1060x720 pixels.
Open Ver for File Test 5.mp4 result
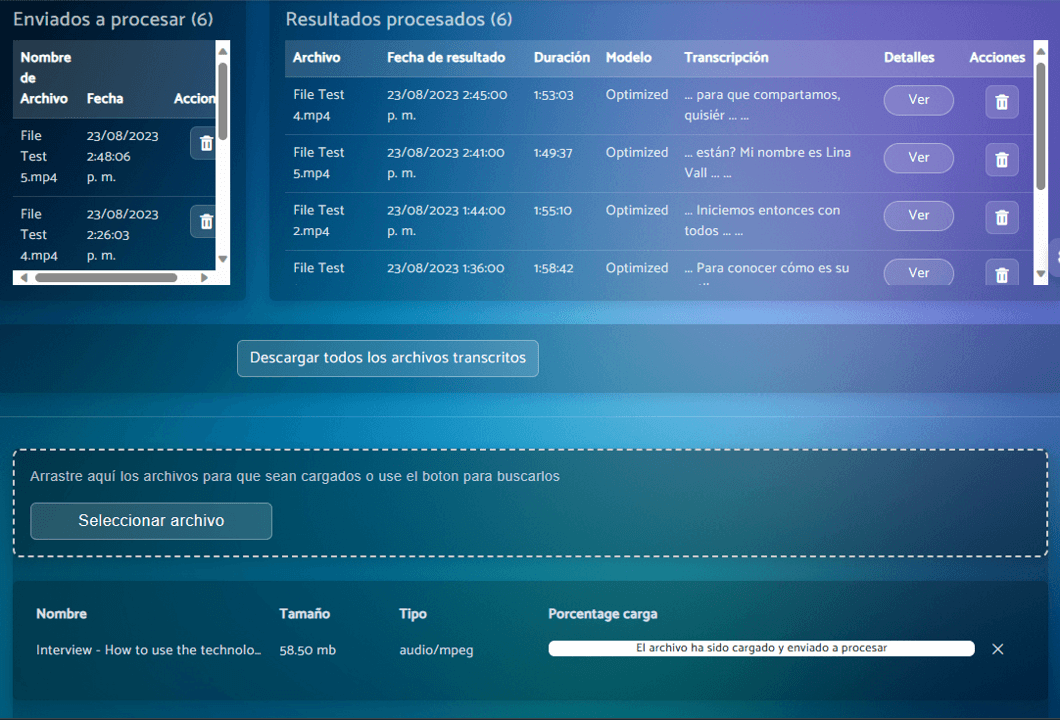pos(918,158)
